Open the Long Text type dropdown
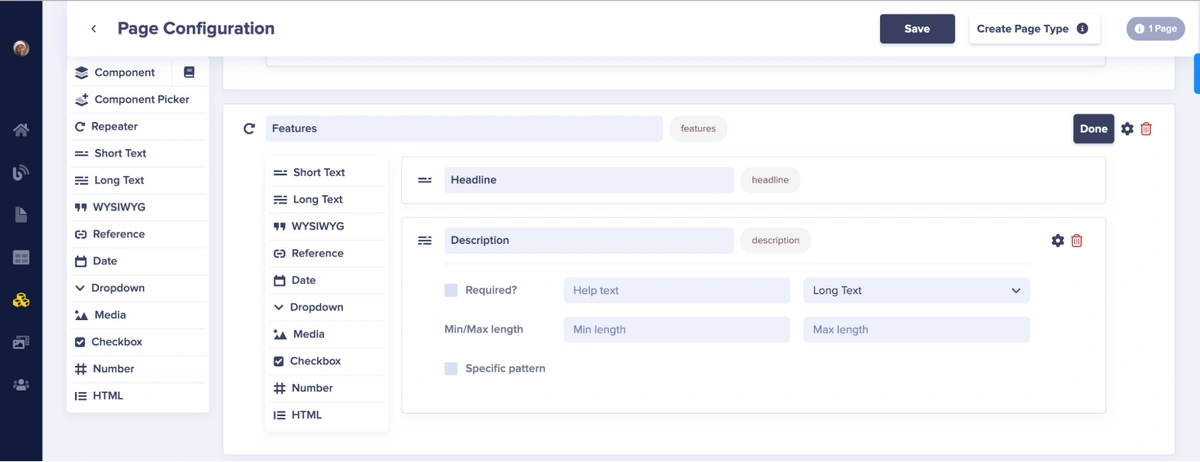Screen dimensions: 1200x462 coord(915,291)
